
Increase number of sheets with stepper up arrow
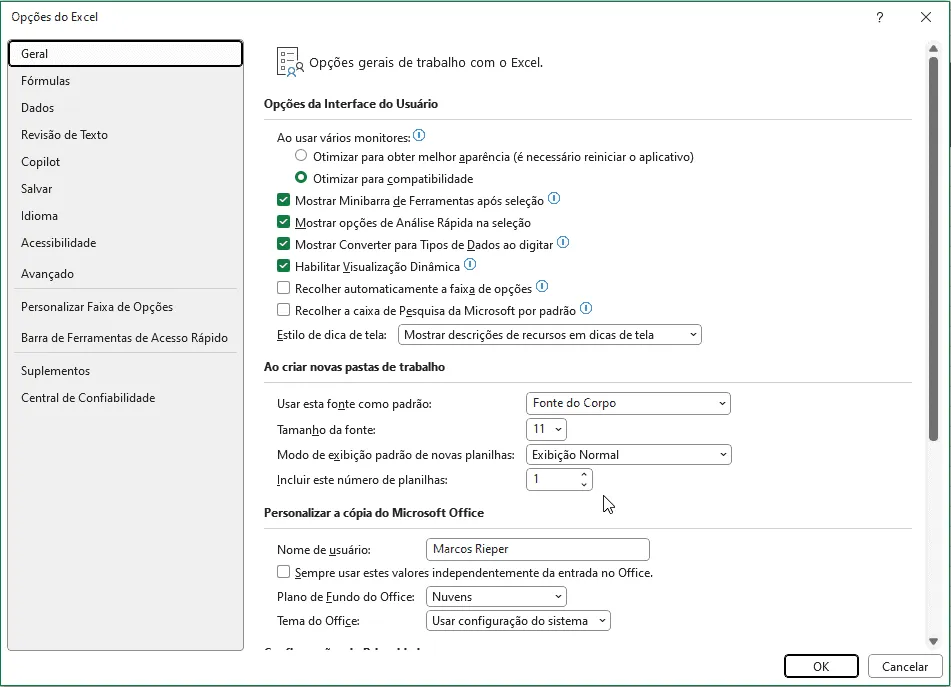point(583,475)
